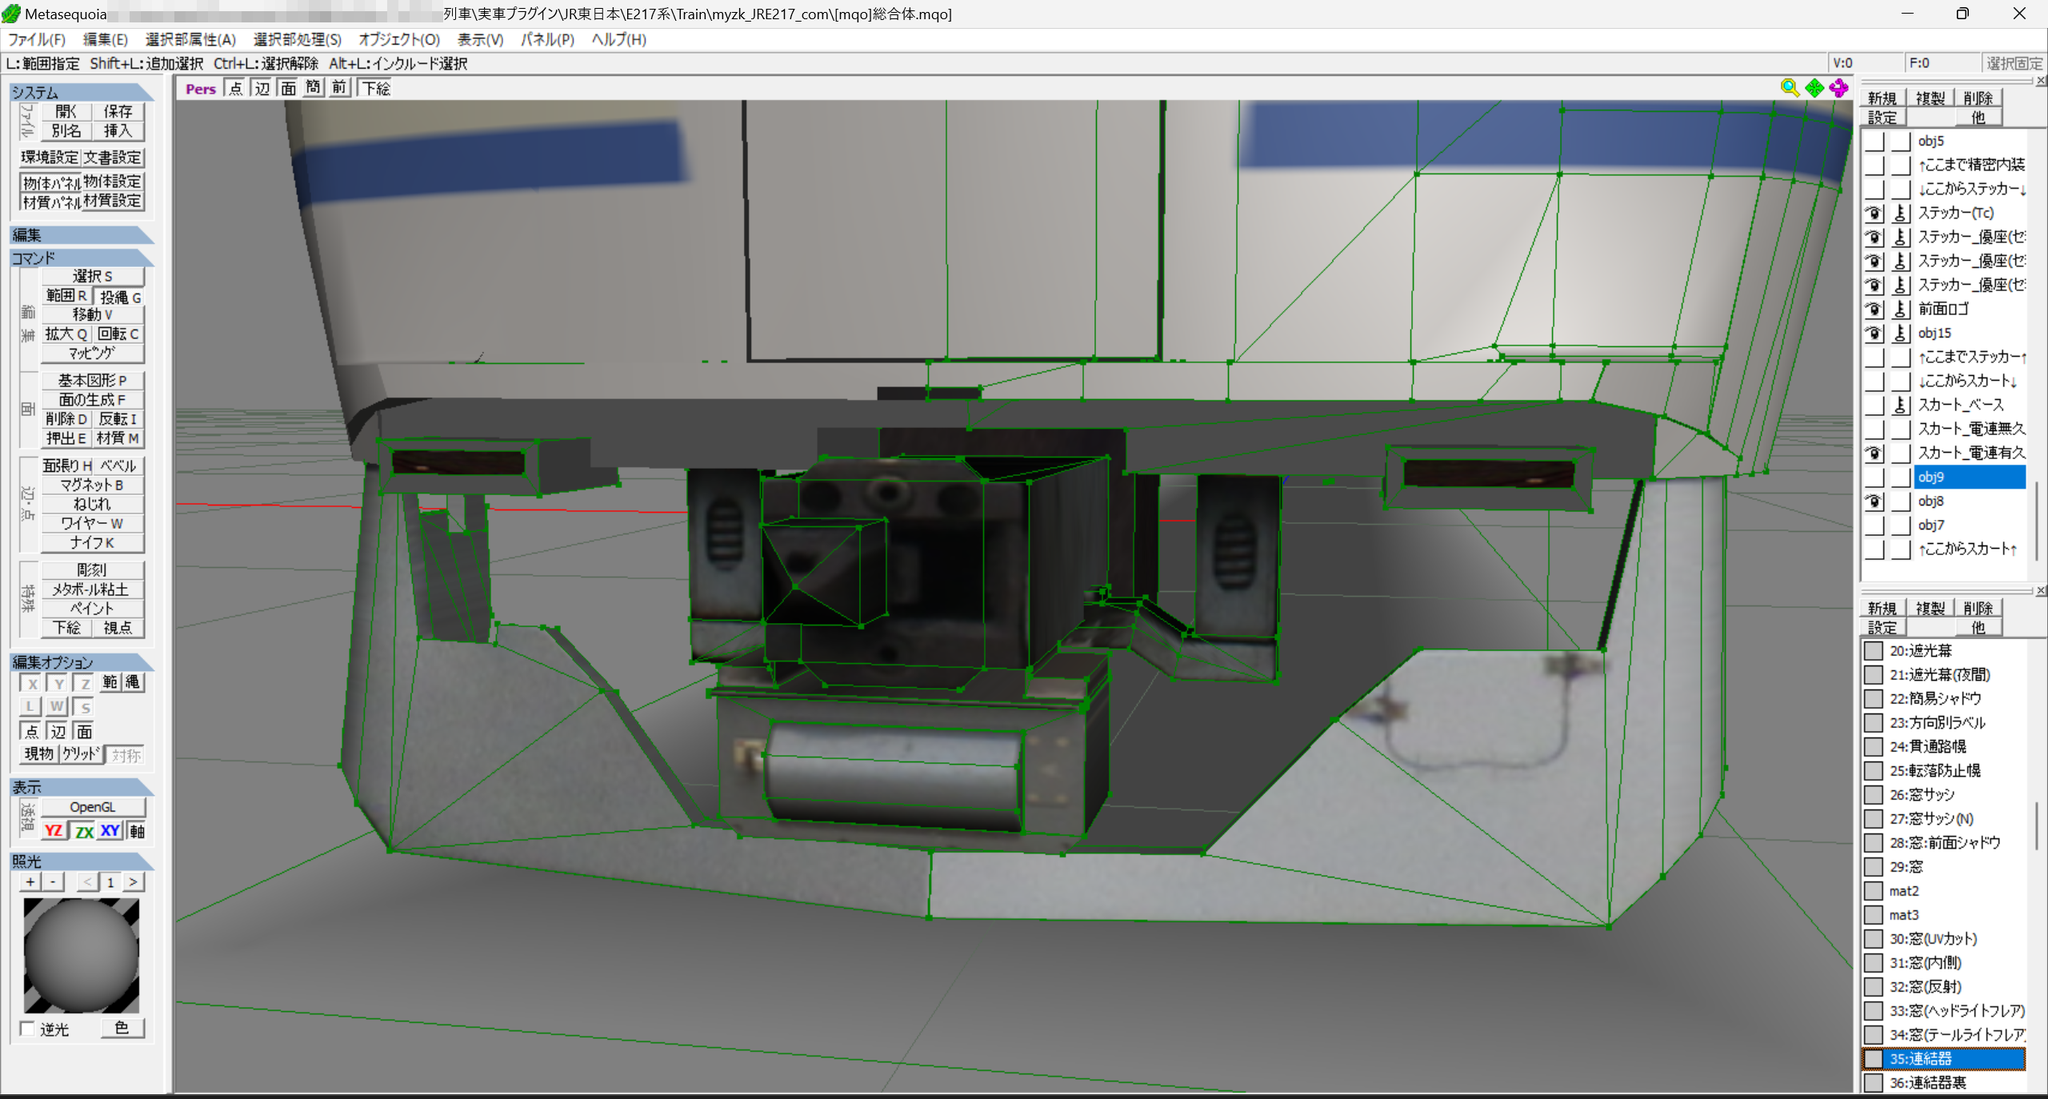Go to next light with > button
This screenshot has width=2048, height=1099.
[133, 882]
